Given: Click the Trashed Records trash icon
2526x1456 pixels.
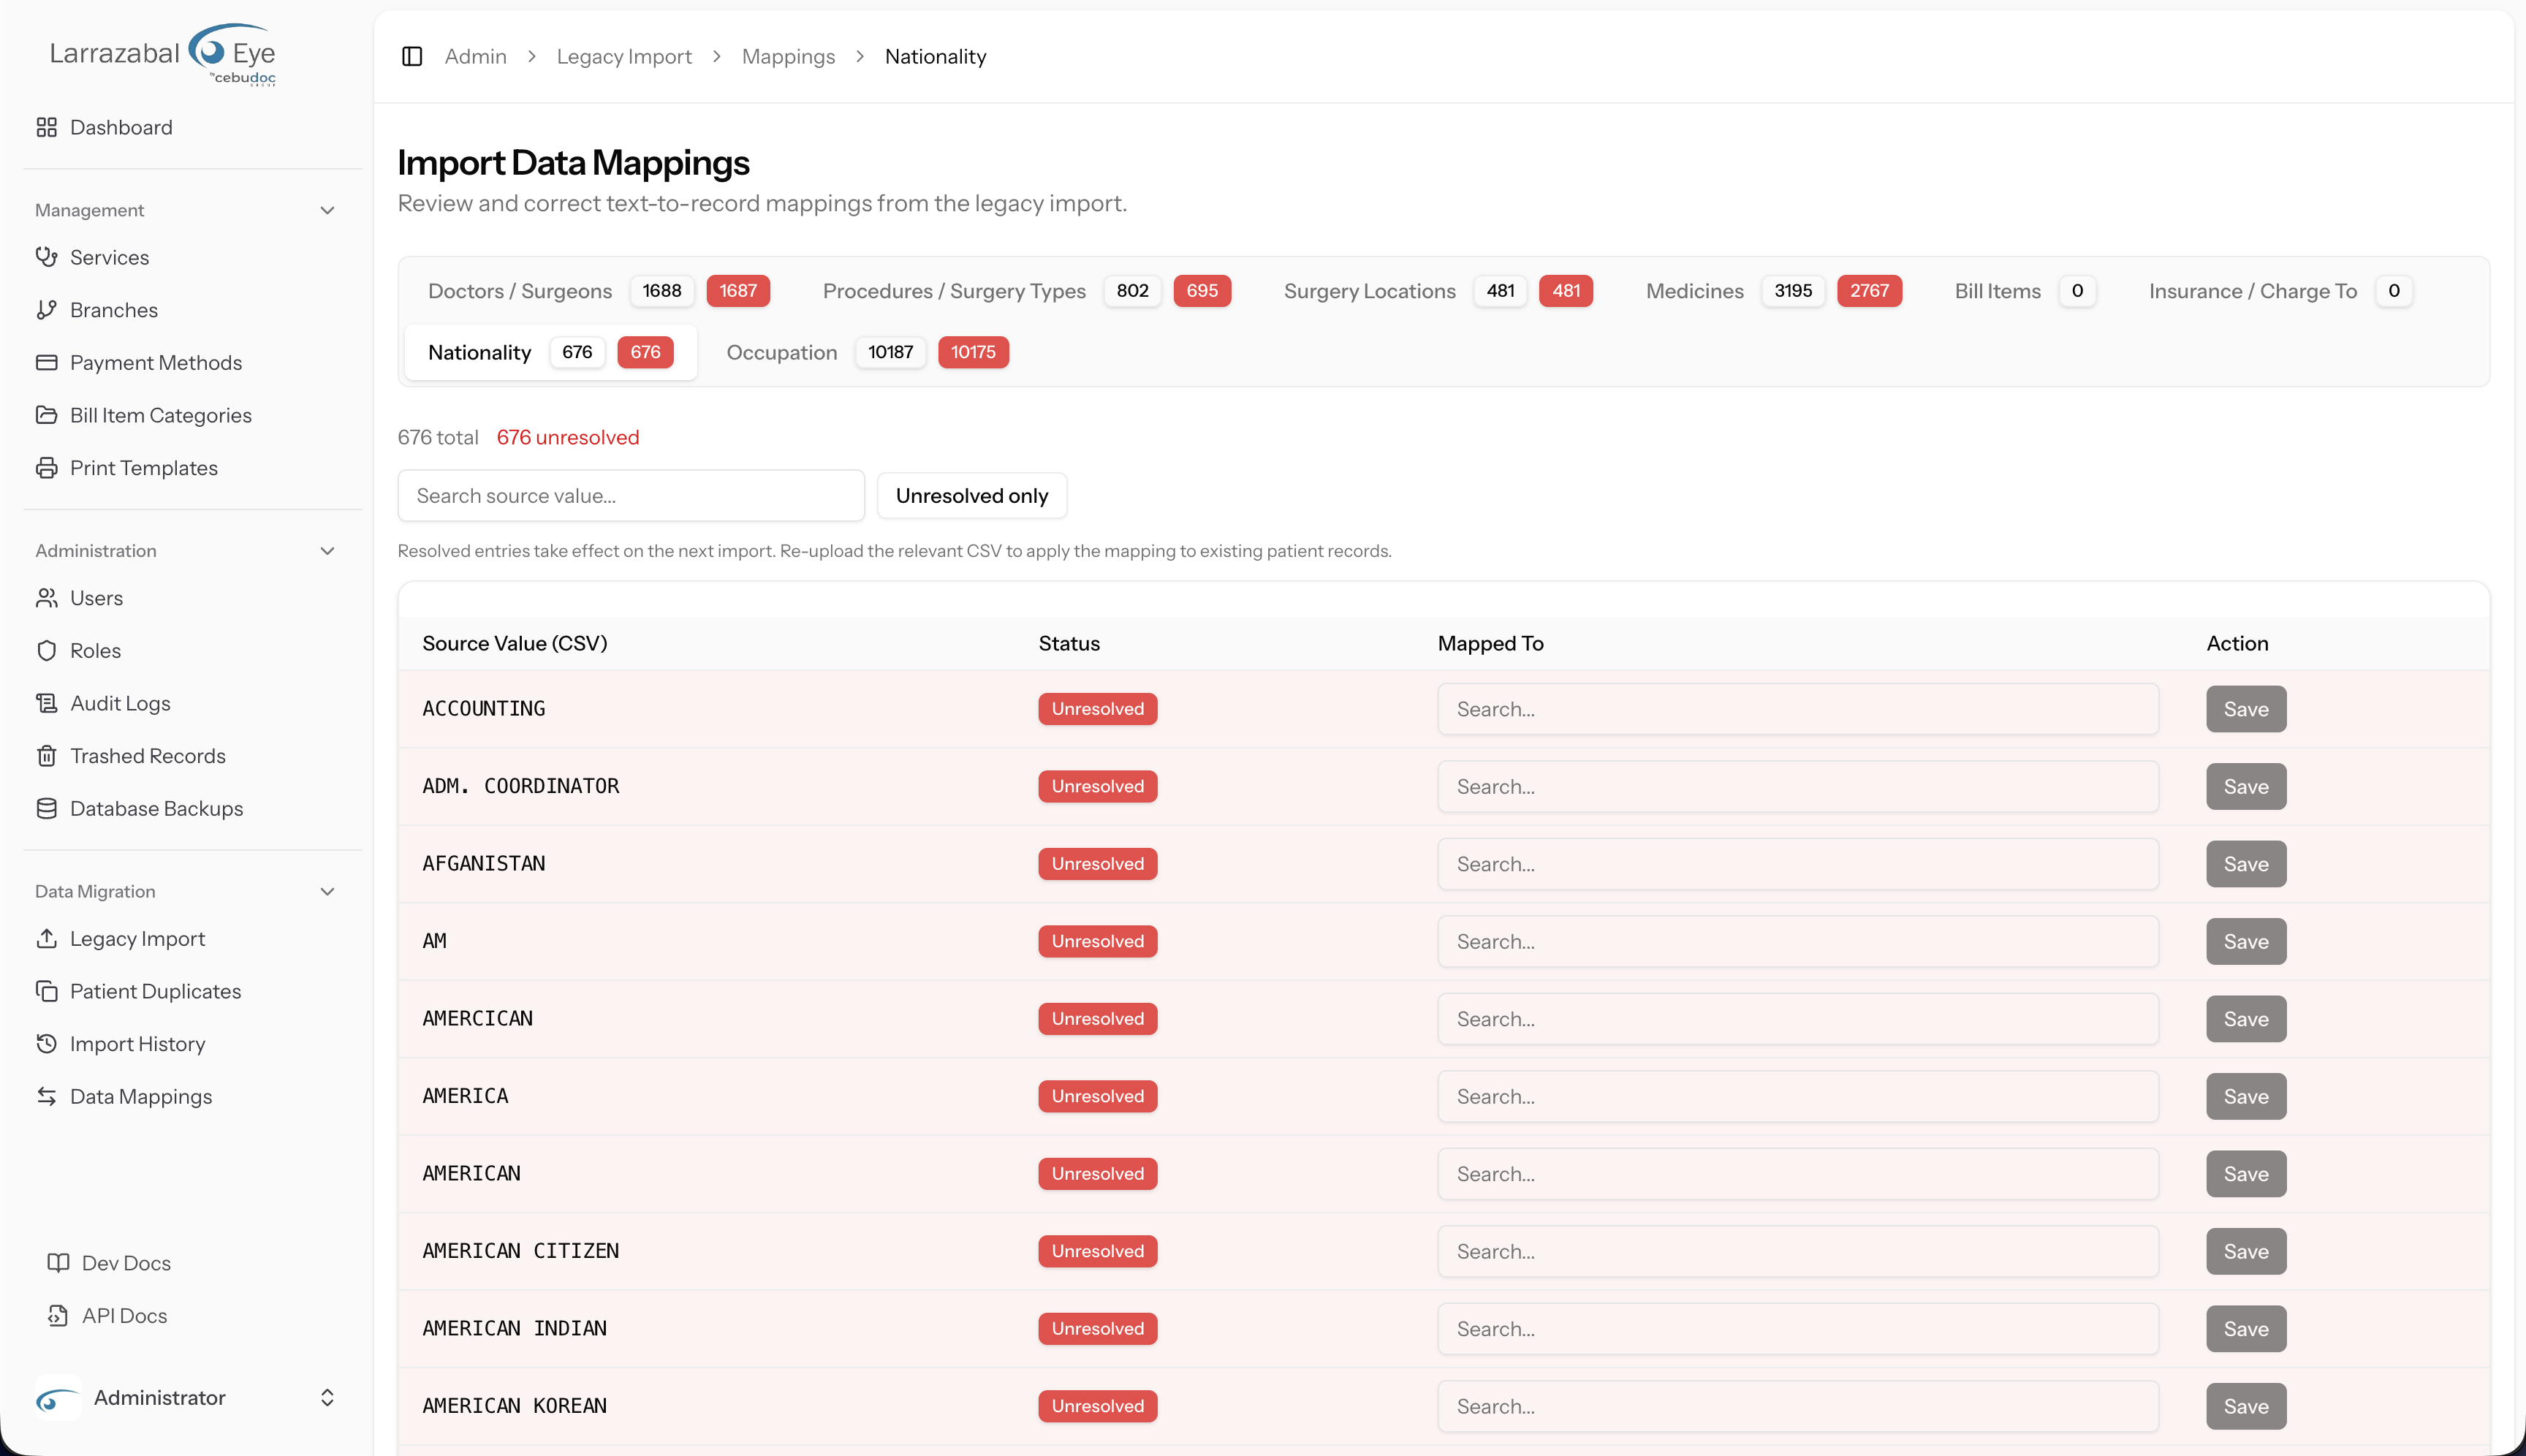Looking at the screenshot, I should point(46,756).
